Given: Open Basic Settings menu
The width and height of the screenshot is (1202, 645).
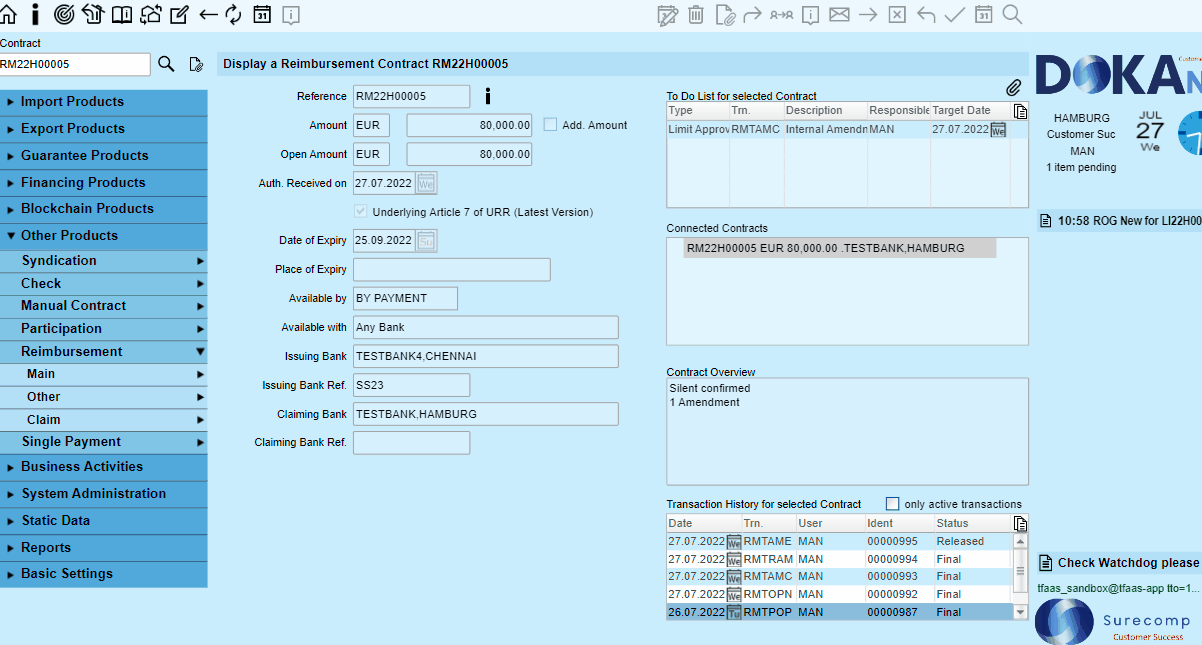Looking at the screenshot, I should click(x=104, y=574).
